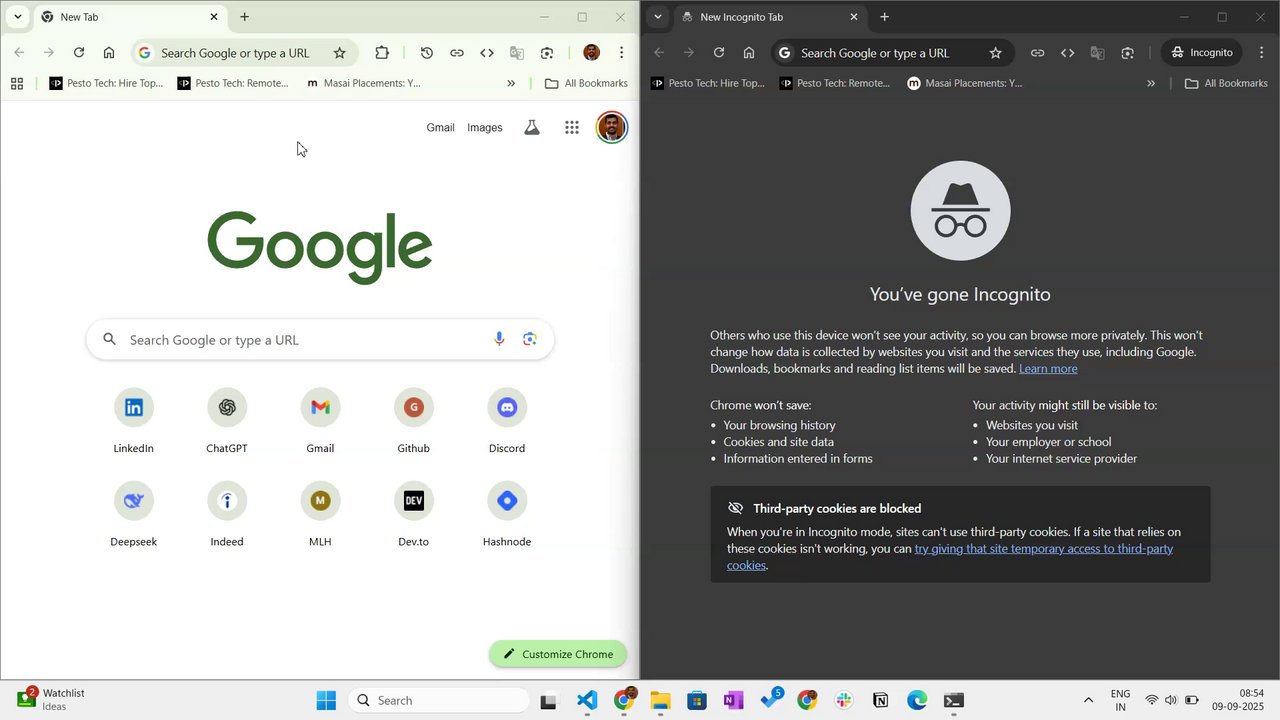
Task: Click link extension icon in Incognito toolbar
Action: click(1038, 53)
